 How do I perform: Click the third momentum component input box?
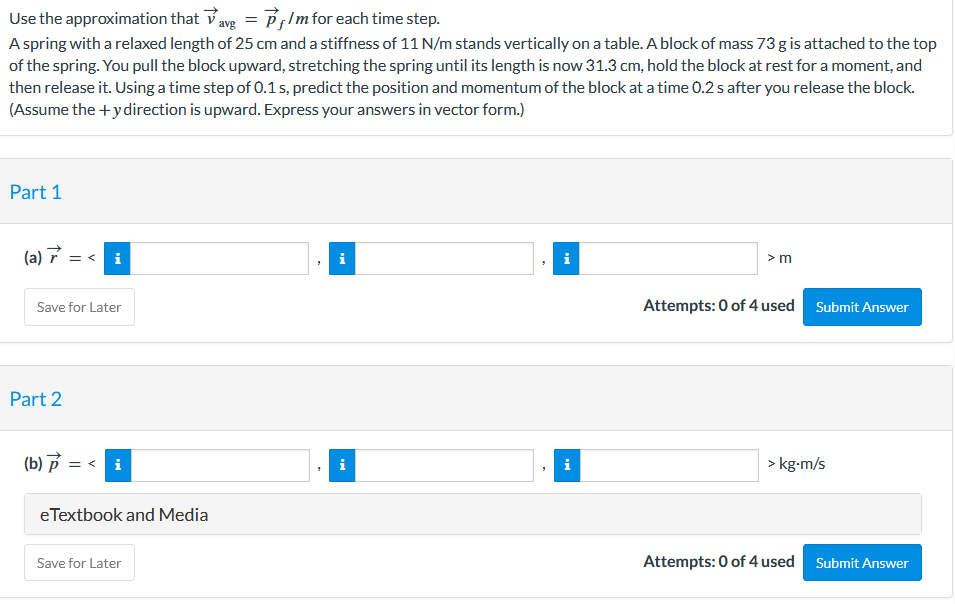coord(668,464)
